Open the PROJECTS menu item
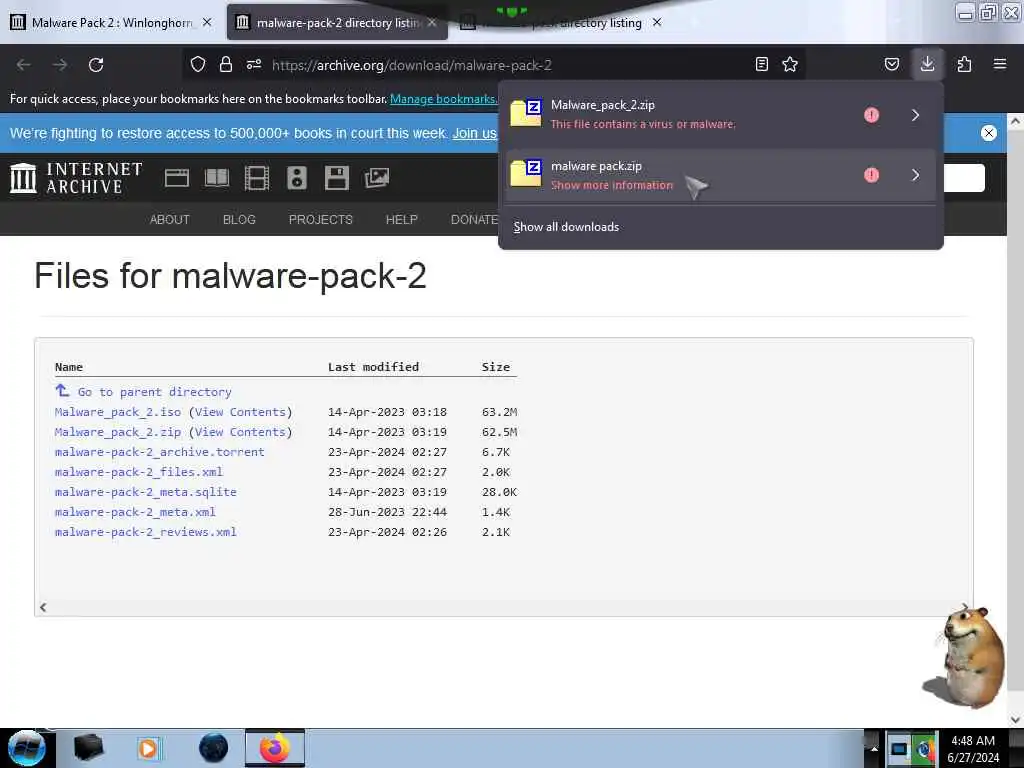The height and width of the screenshot is (768, 1024). [321, 219]
